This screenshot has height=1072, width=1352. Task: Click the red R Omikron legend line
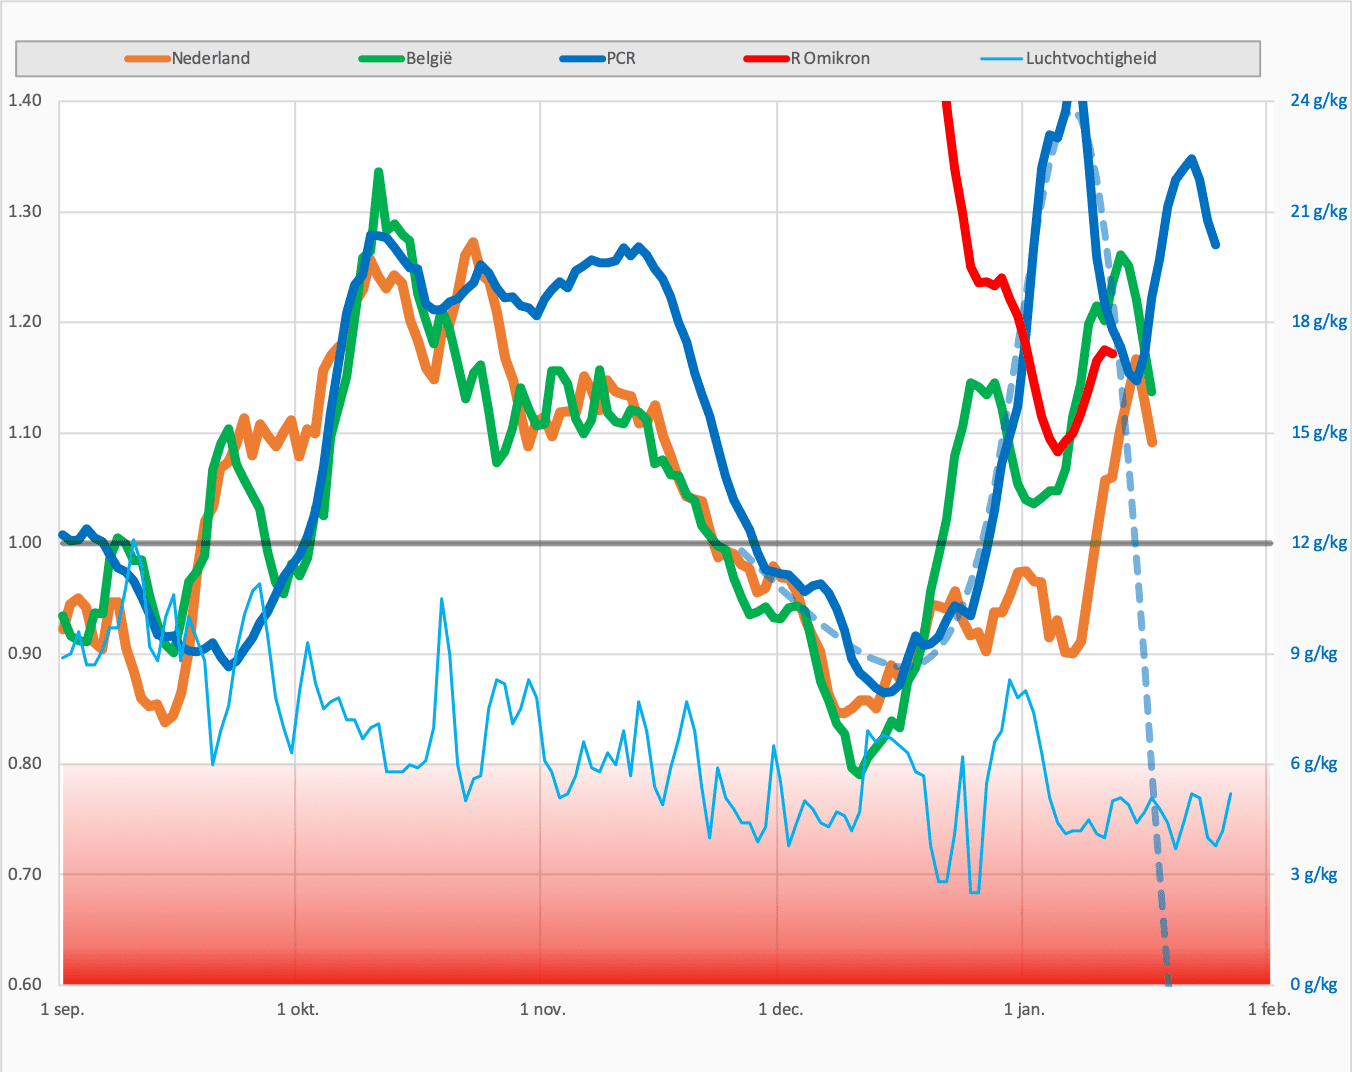(767, 59)
